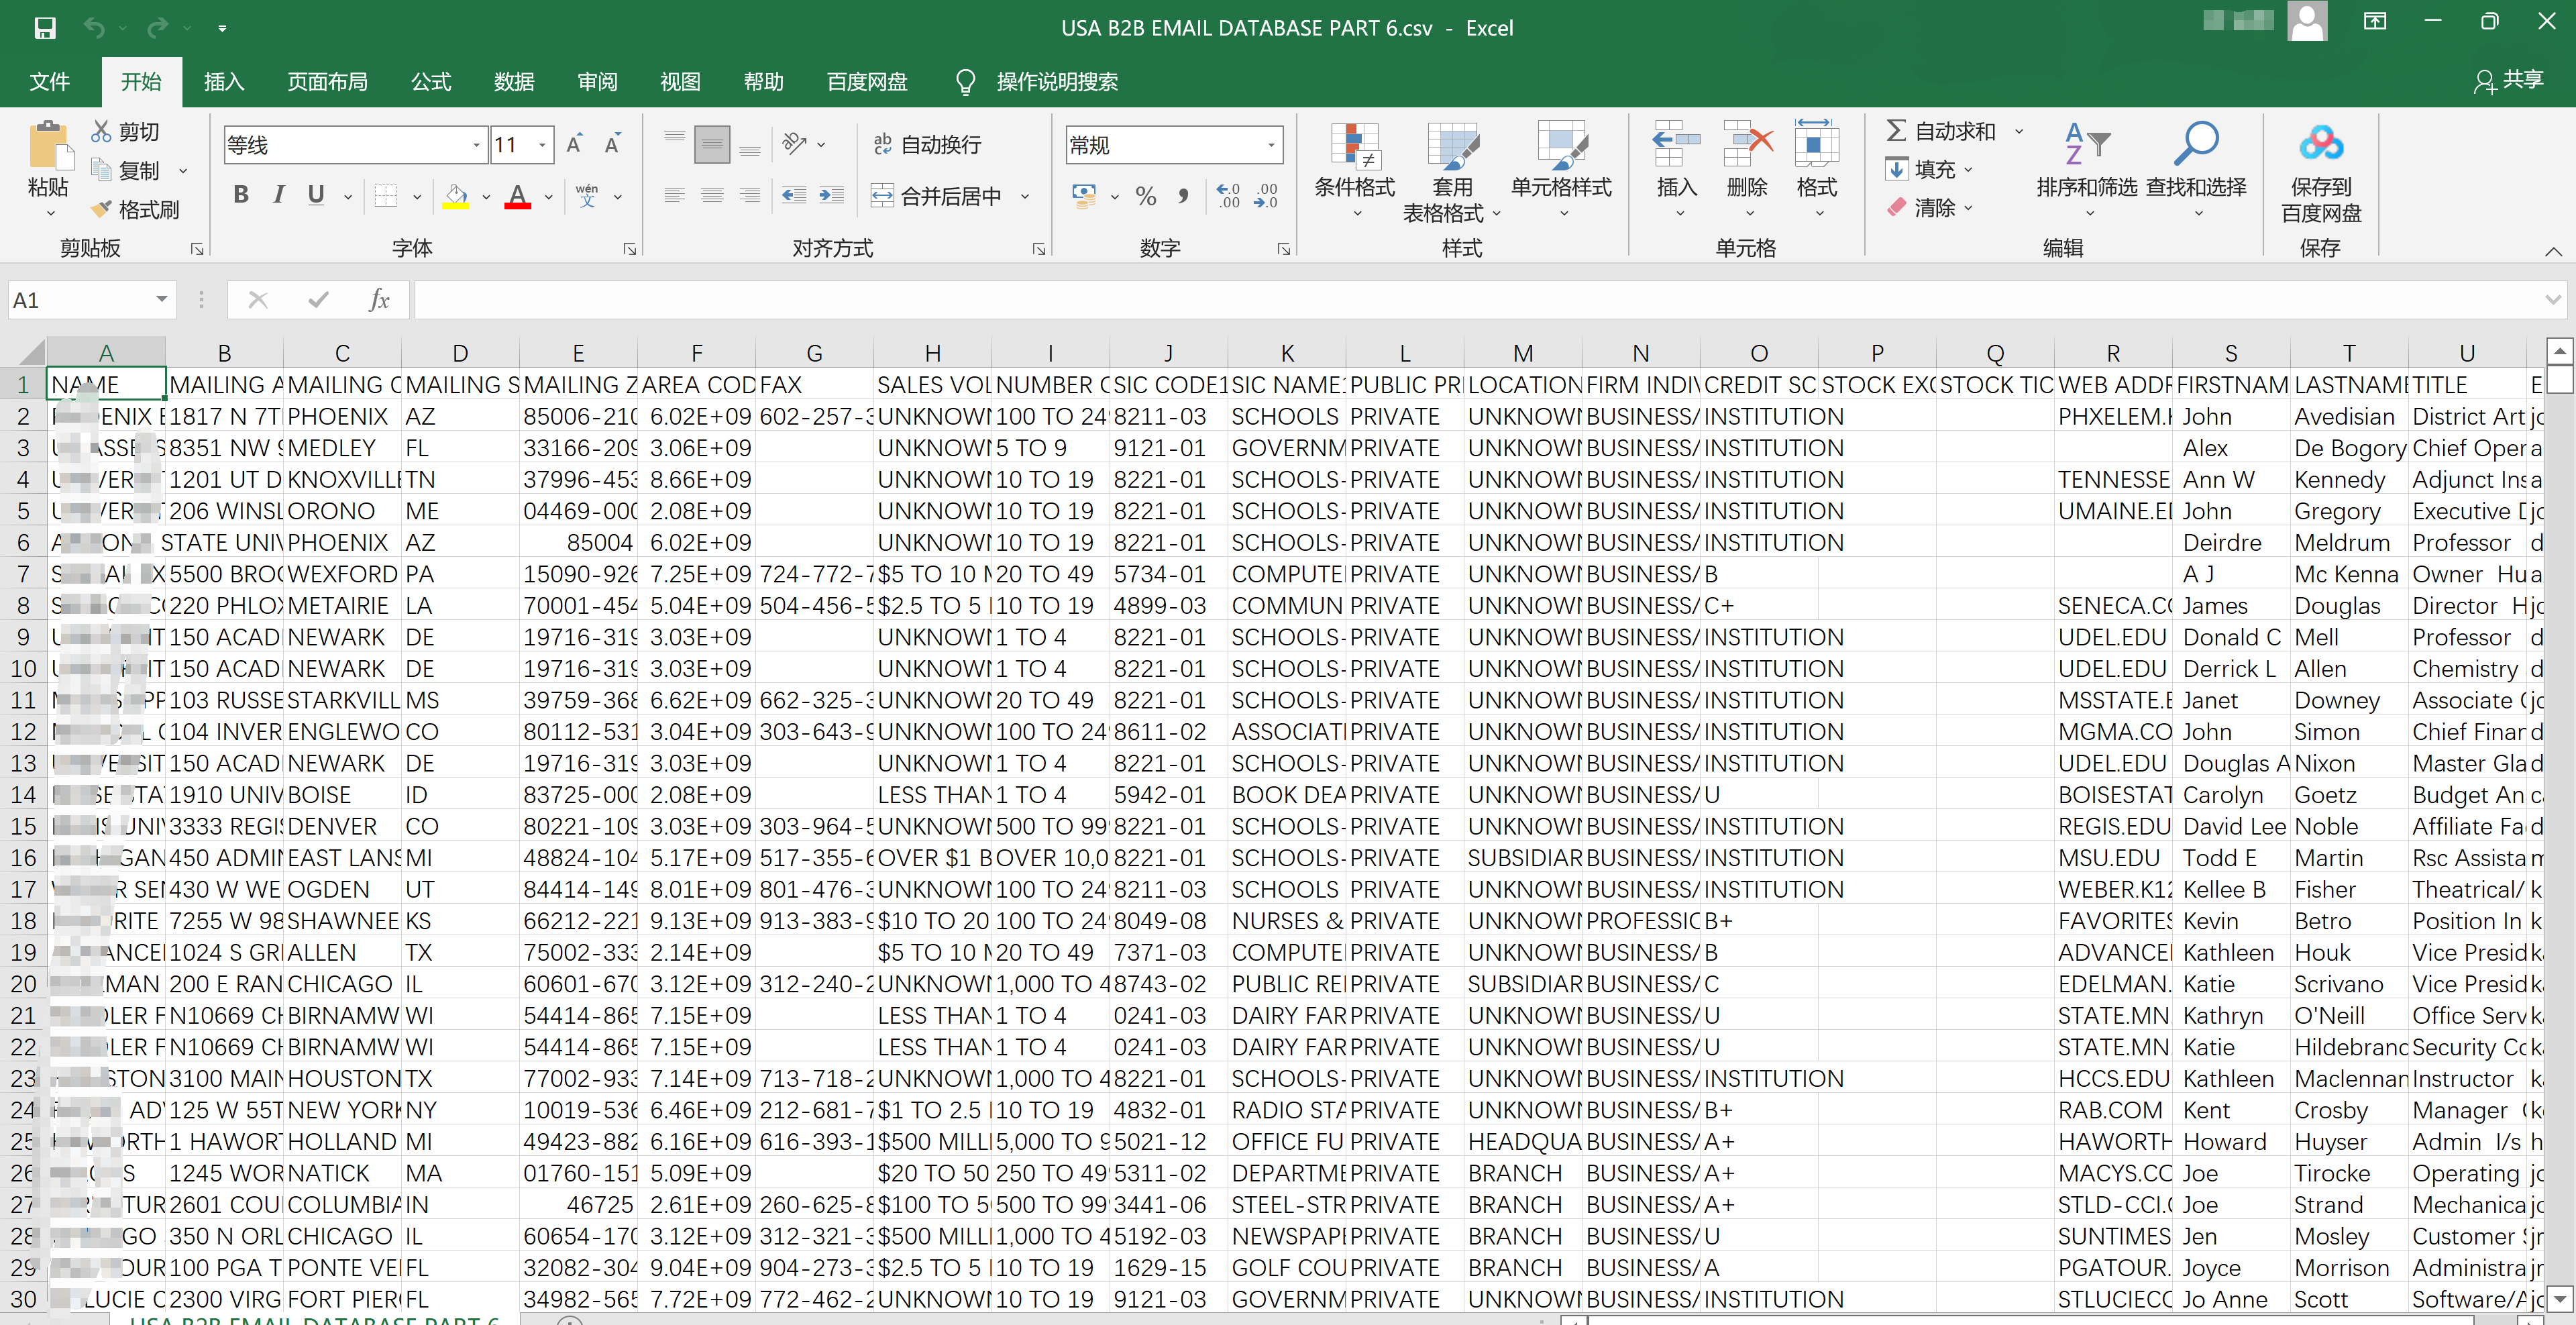This screenshot has width=2576, height=1325.
Task: Toggle underline formatting
Action: tap(316, 195)
